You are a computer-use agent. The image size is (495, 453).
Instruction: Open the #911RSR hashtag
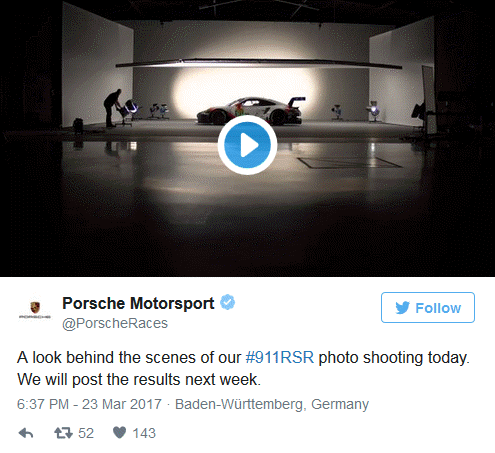(280, 357)
